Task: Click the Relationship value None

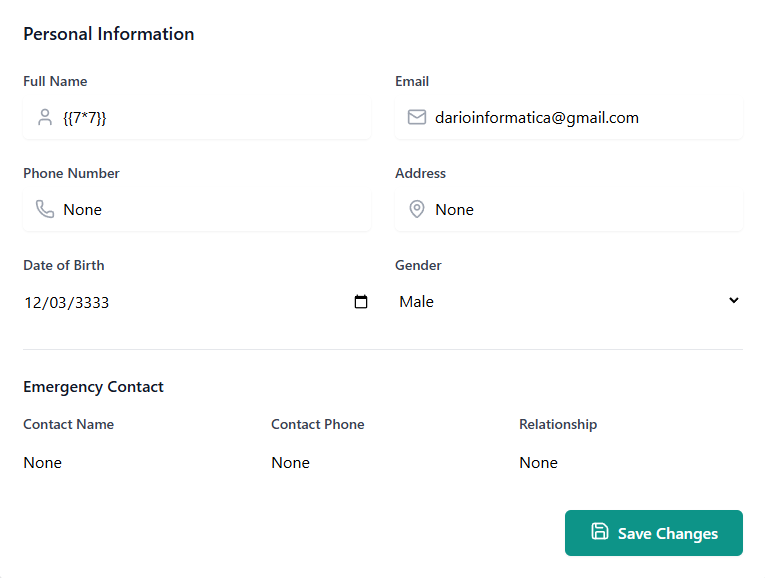Action: (539, 463)
